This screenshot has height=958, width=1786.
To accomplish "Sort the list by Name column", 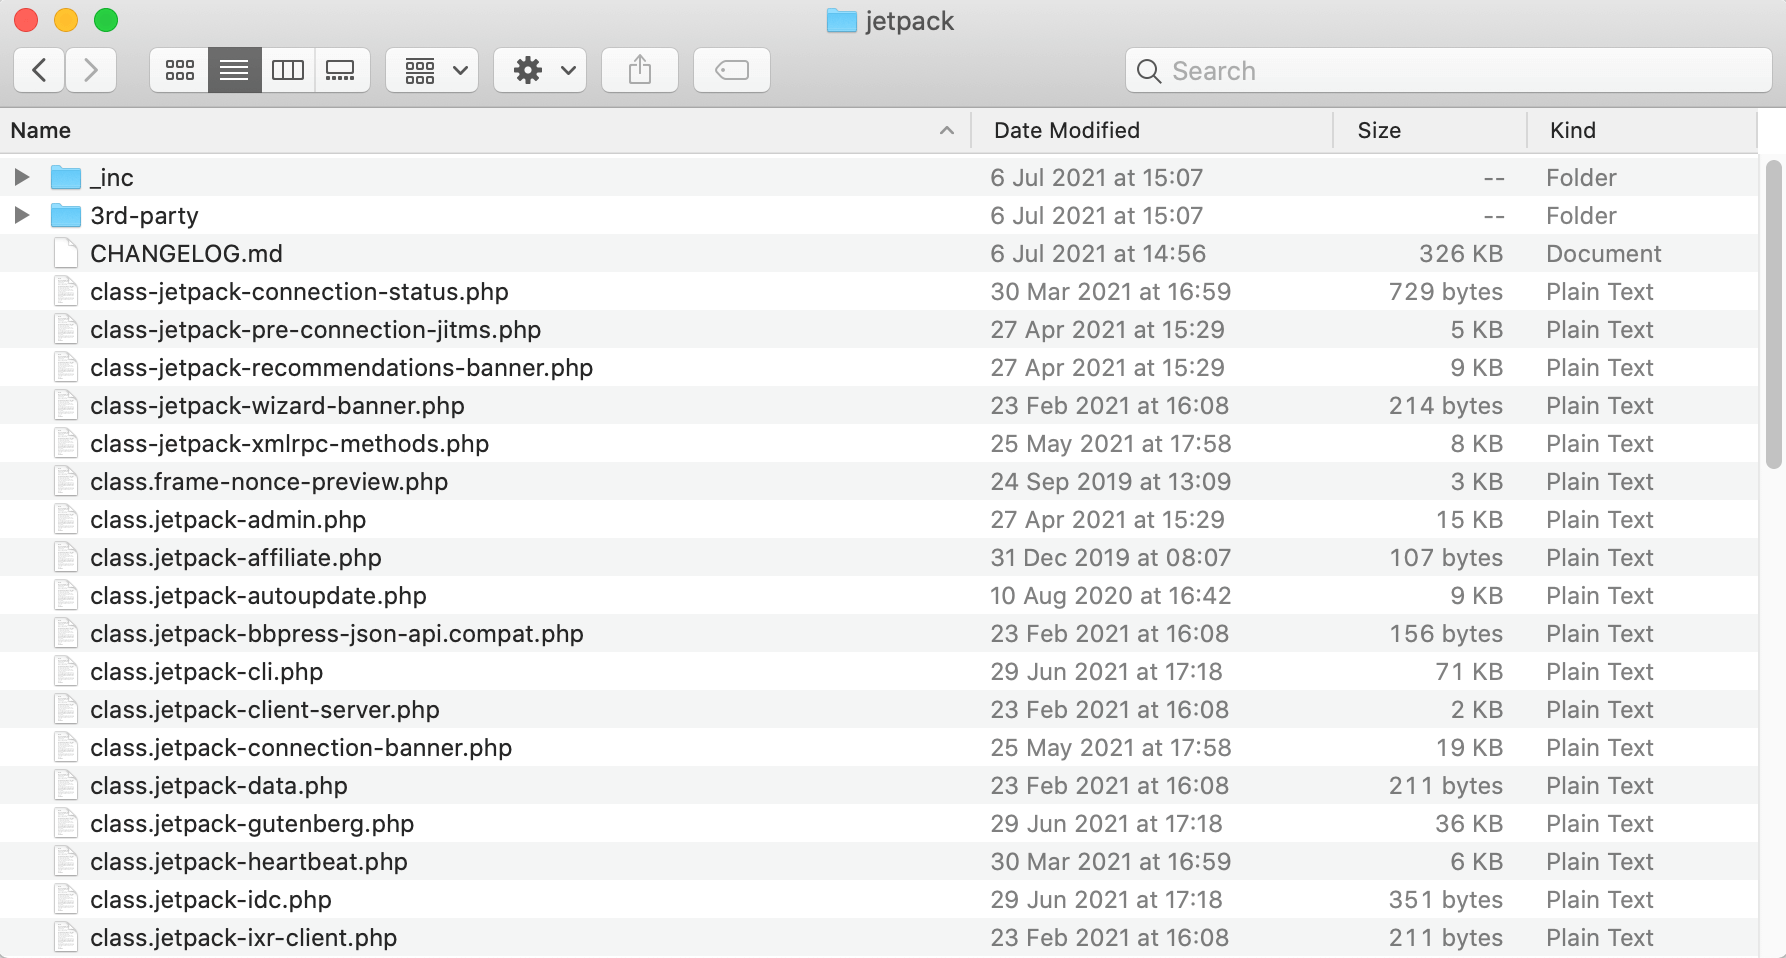I will click(41, 131).
